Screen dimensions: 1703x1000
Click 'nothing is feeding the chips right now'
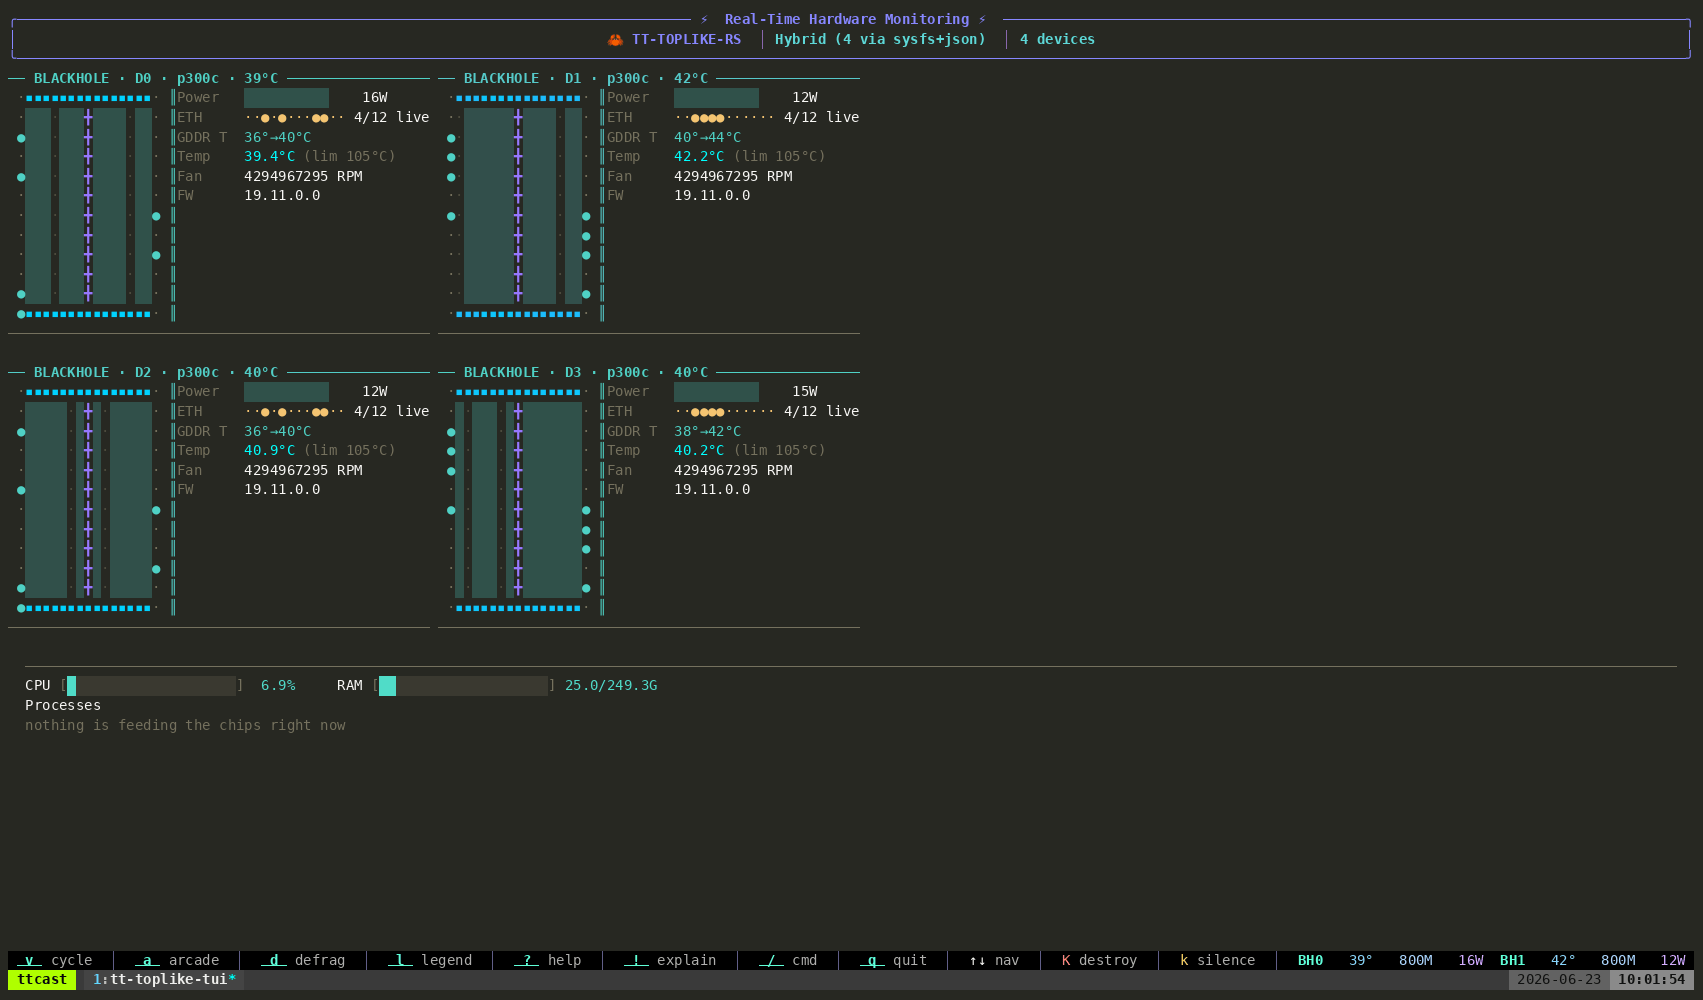coord(185,726)
